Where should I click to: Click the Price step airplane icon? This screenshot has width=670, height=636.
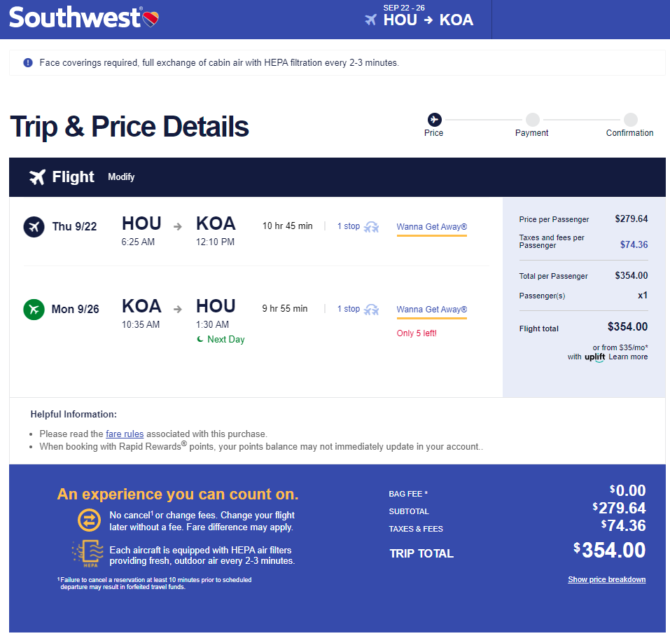pos(434,119)
